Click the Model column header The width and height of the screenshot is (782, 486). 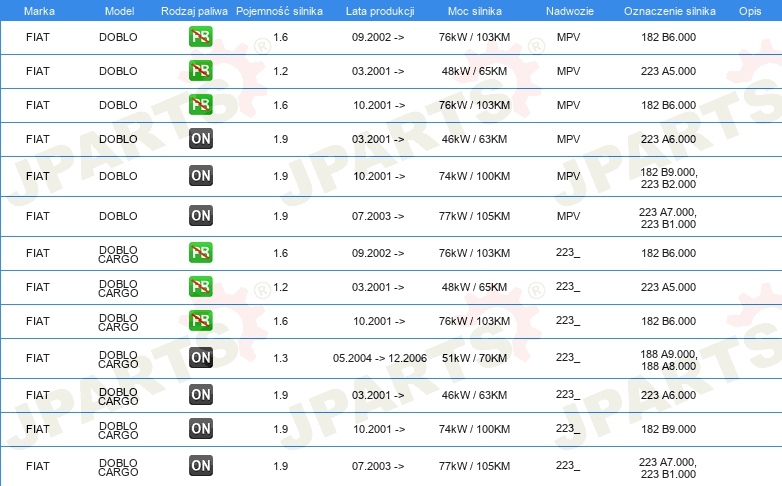[x=119, y=11]
